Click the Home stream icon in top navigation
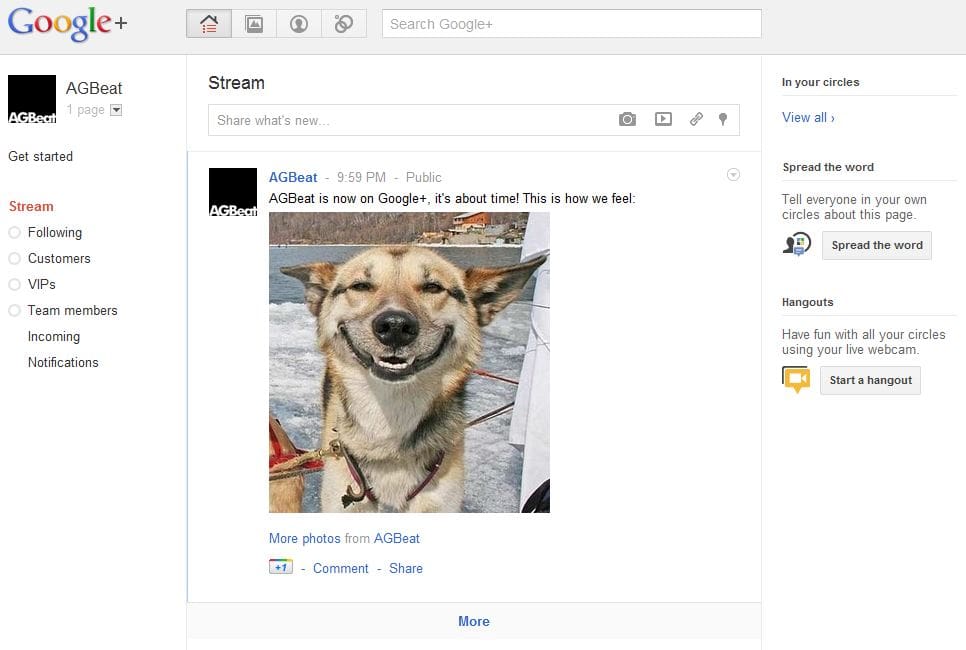The height and width of the screenshot is (650, 966). pyautogui.click(x=209, y=24)
